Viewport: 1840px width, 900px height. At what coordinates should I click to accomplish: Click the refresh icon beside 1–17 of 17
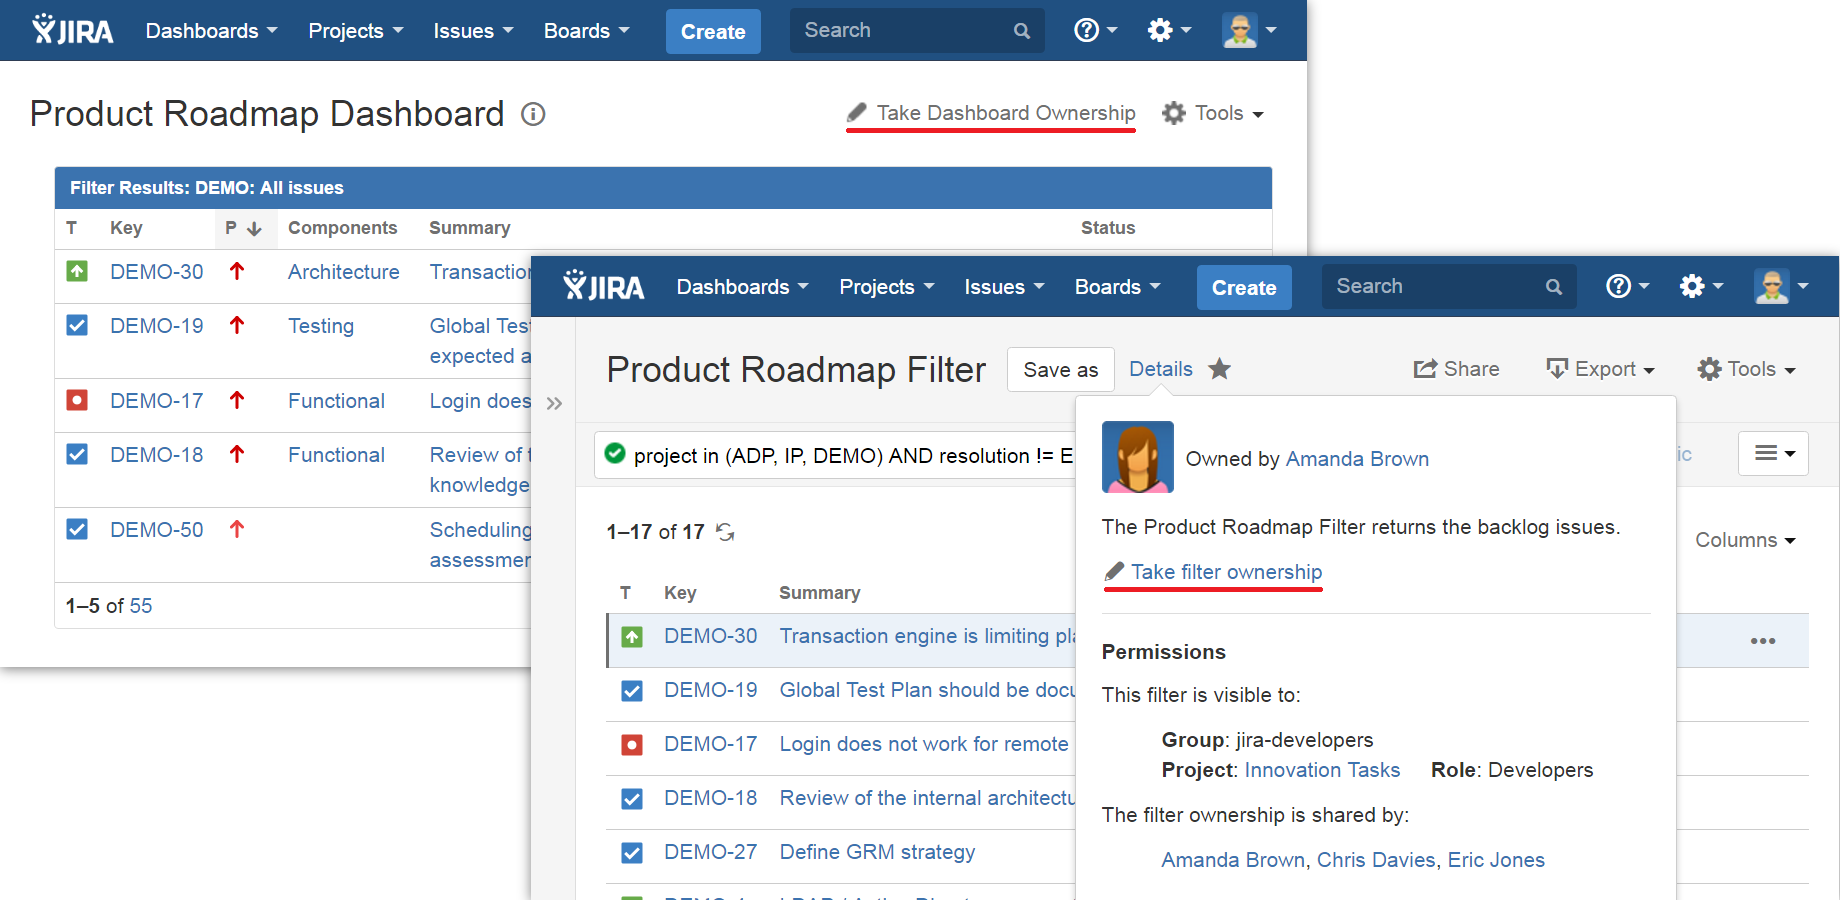(x=725, y=532)
